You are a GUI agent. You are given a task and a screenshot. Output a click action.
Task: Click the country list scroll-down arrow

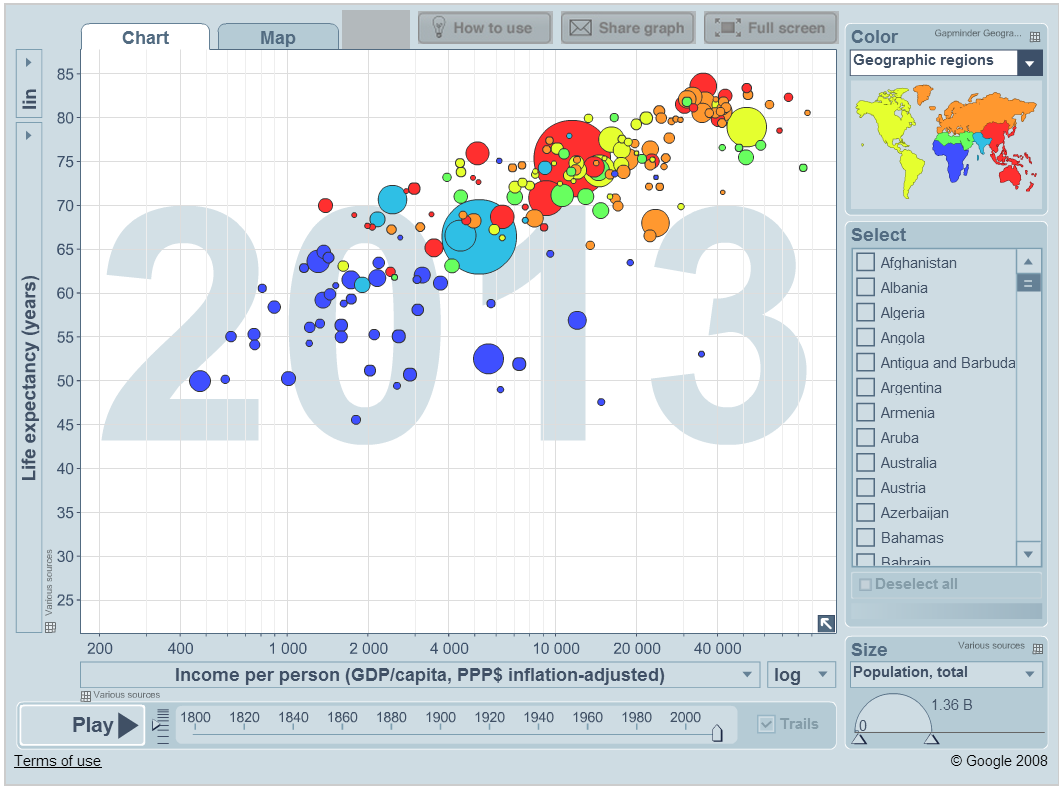pos(1028,554)
